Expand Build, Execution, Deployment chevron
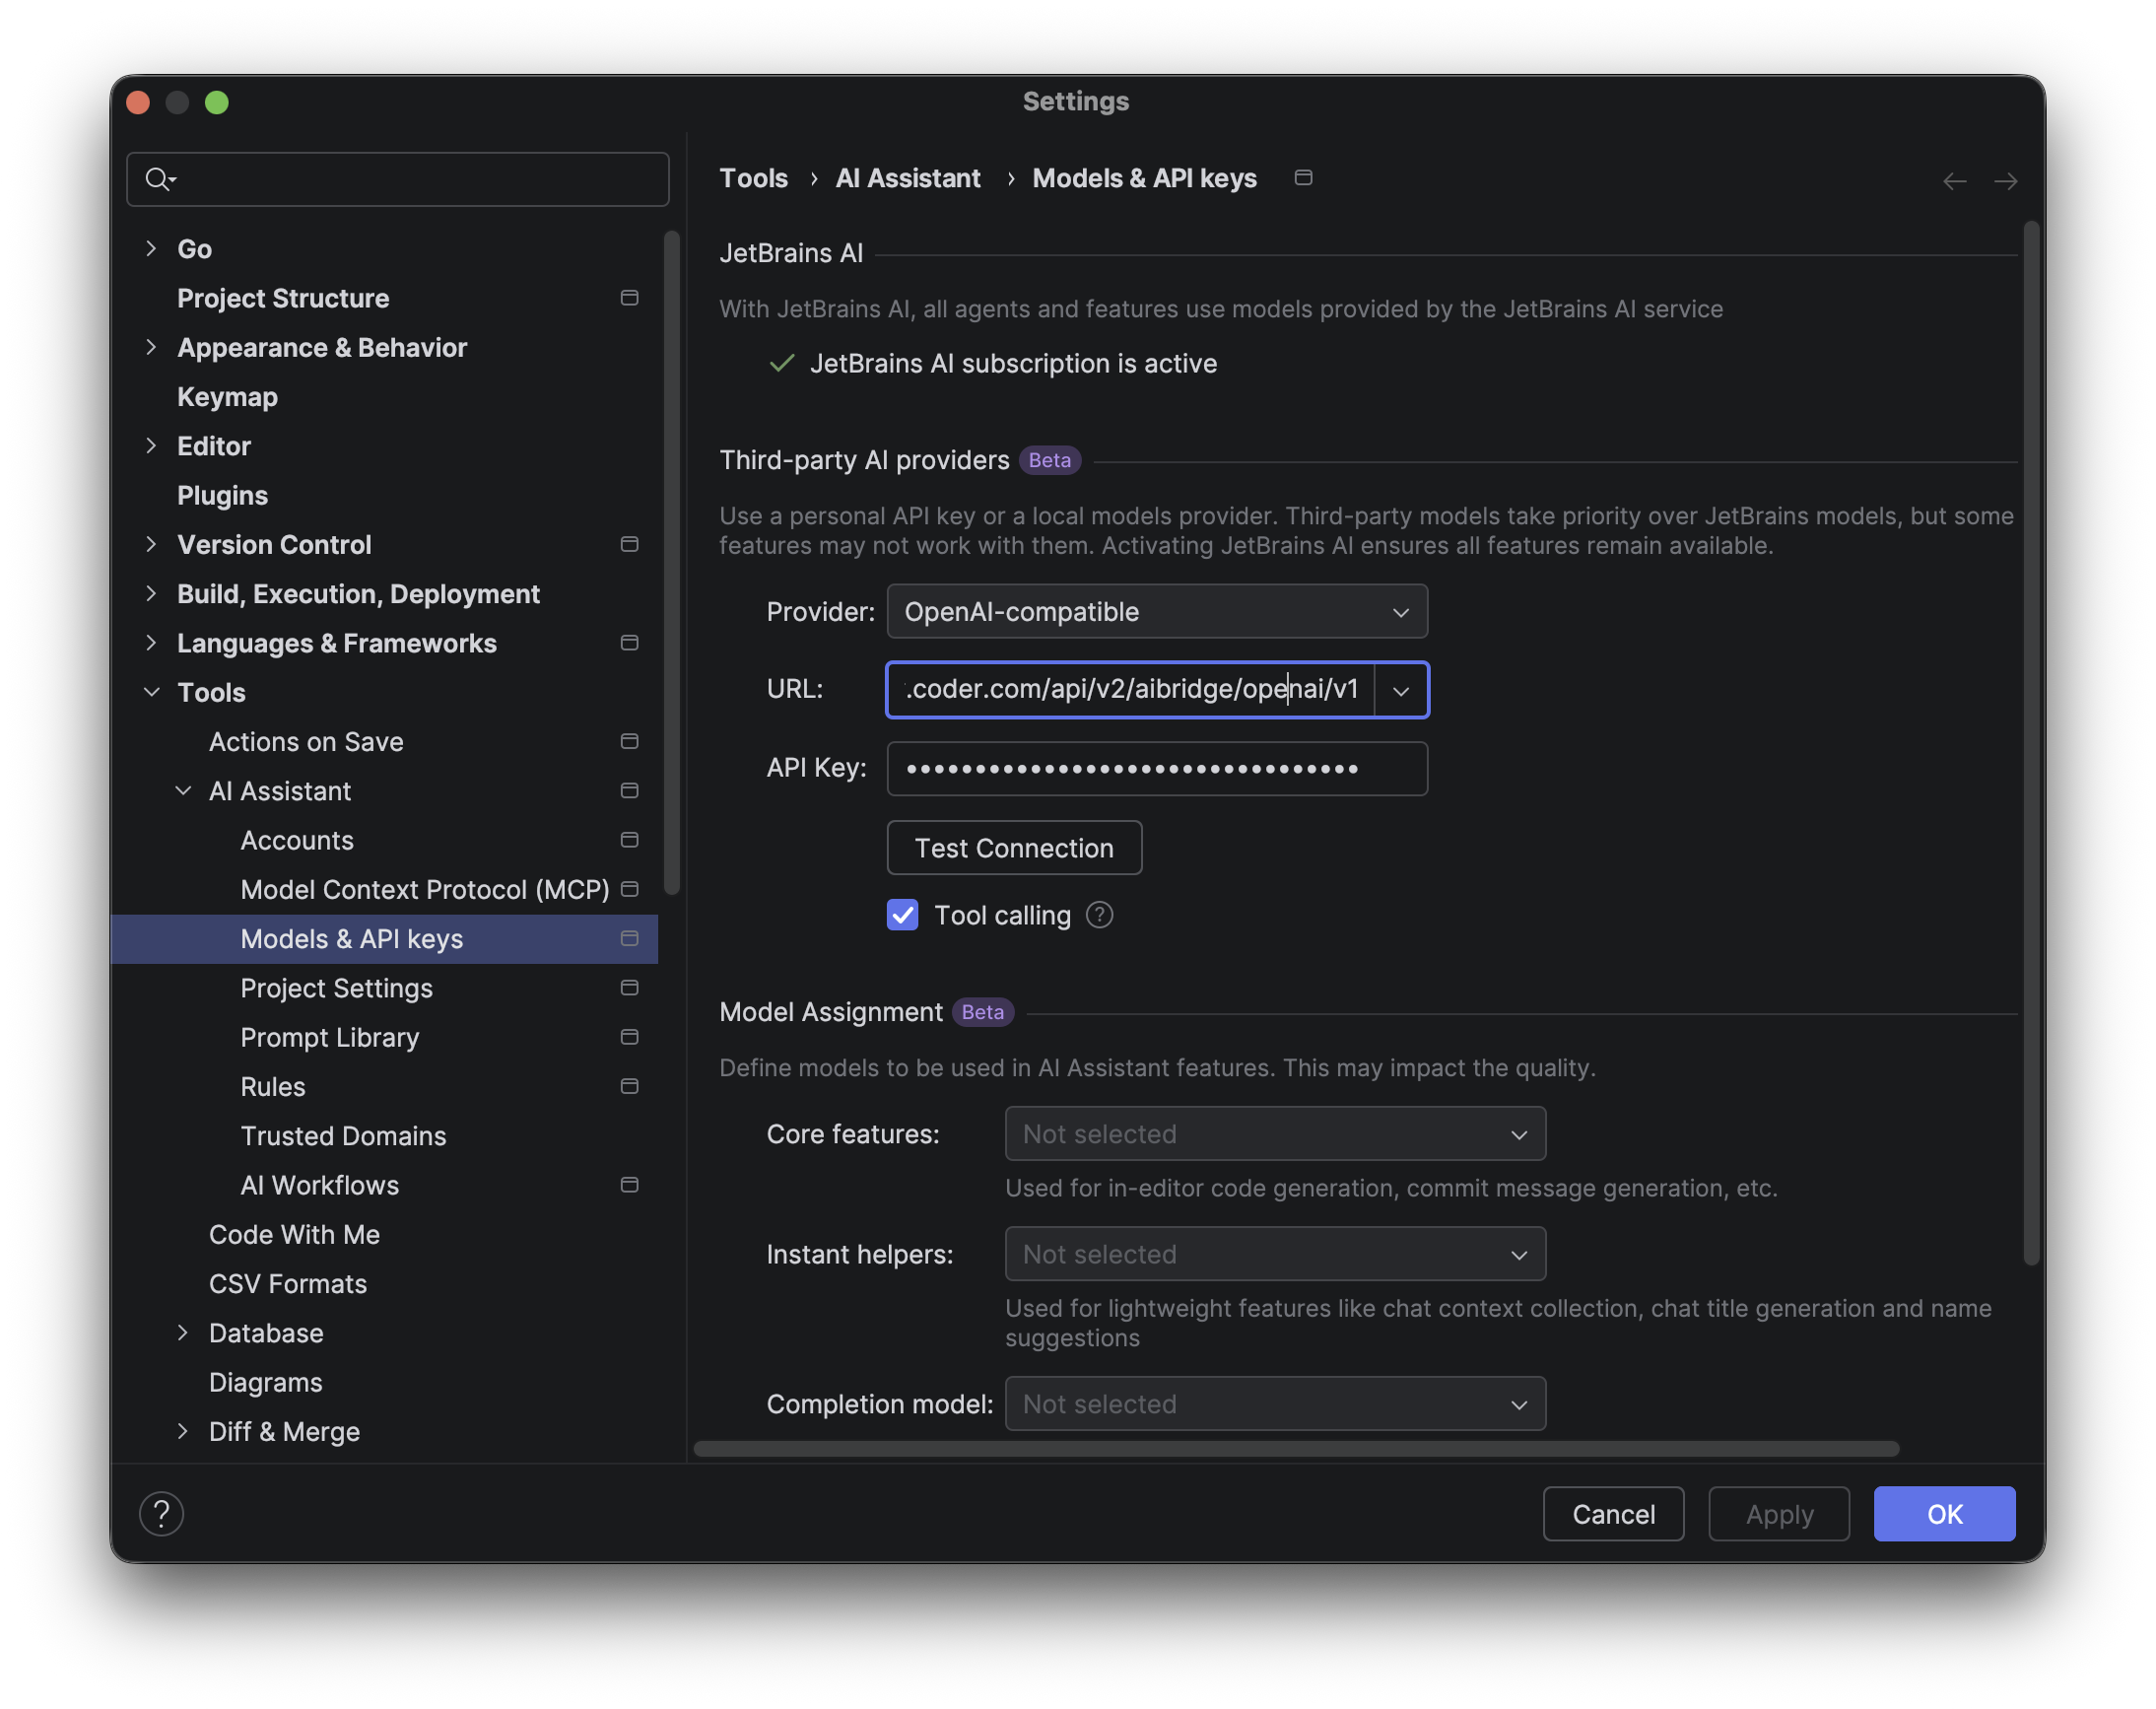The width and height of the screenshot is (2156, 1709). click(x=151, y=593)
